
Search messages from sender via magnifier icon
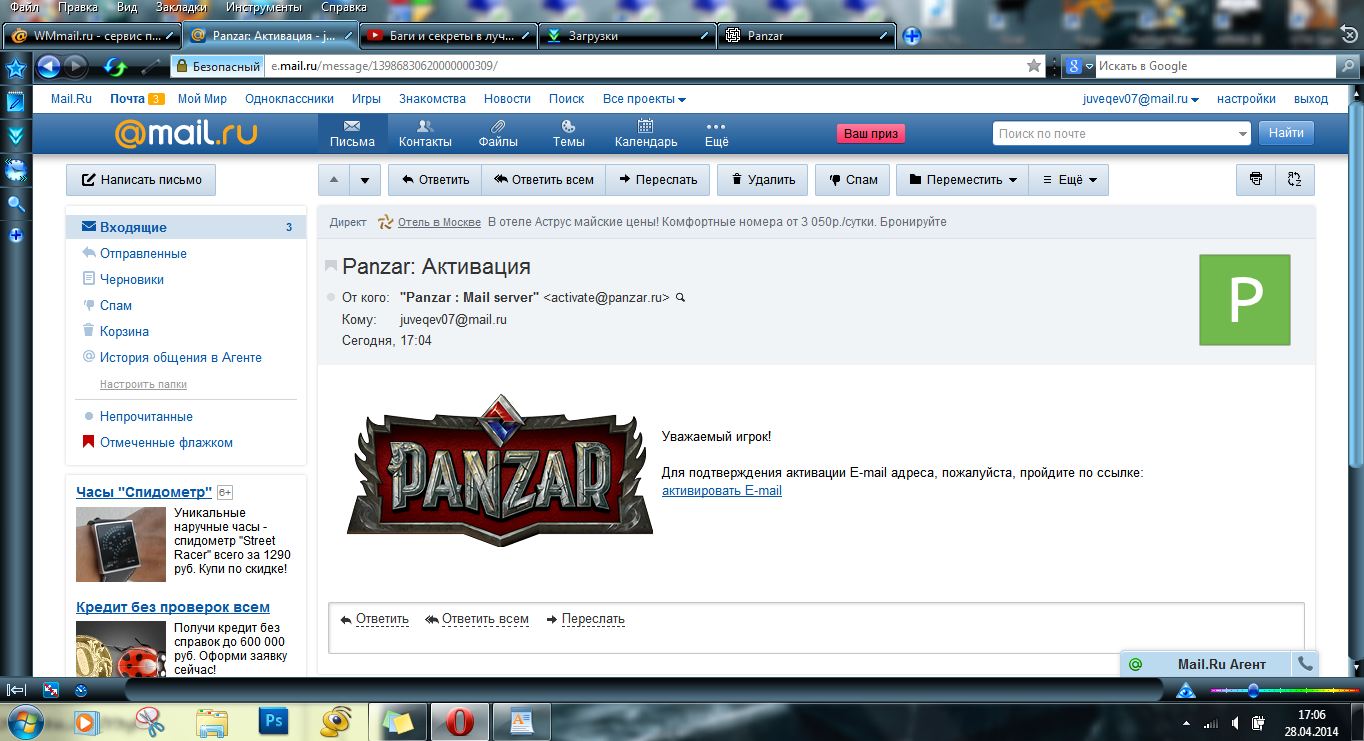pos(681,298)
